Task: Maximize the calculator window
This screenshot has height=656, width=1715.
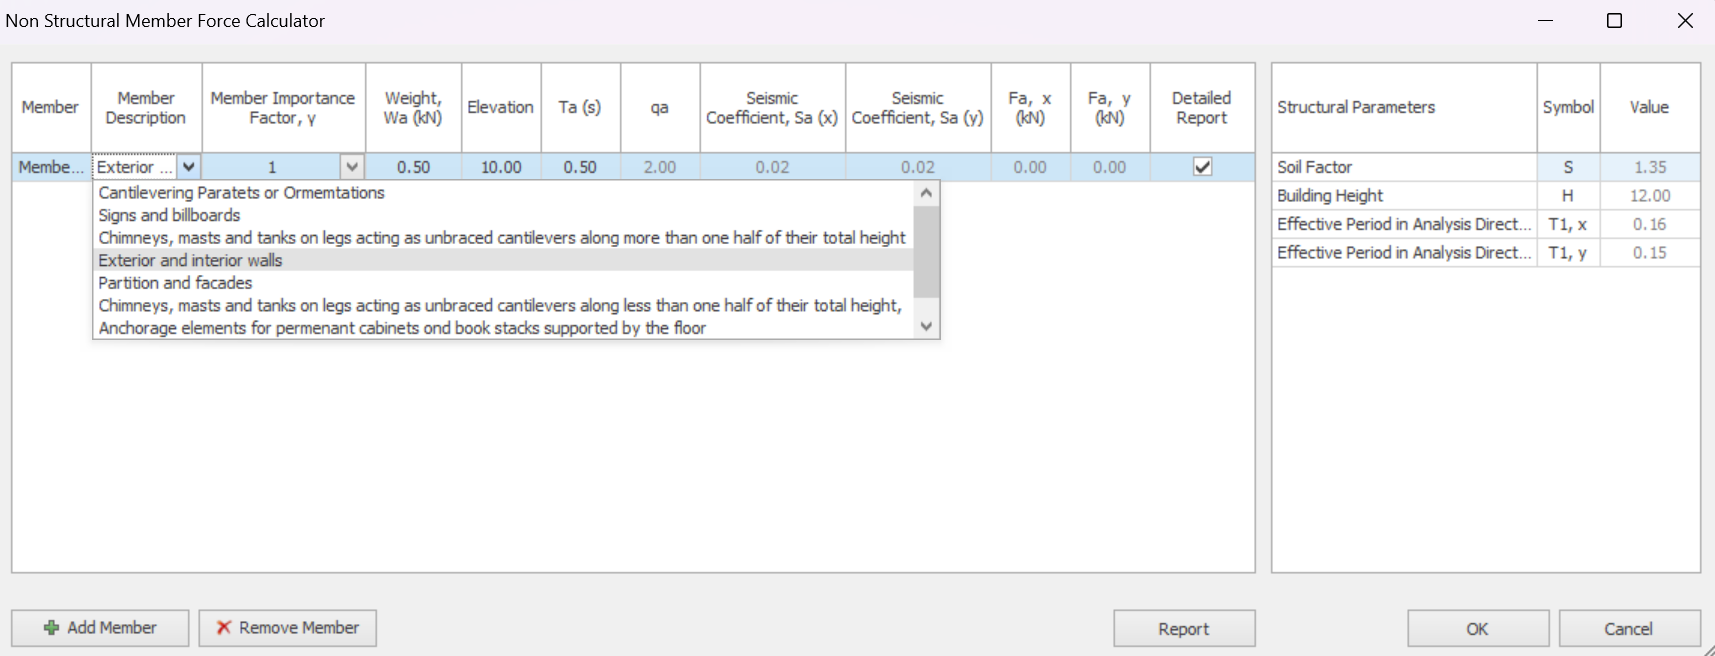Action: click(x=1614, y=21)
